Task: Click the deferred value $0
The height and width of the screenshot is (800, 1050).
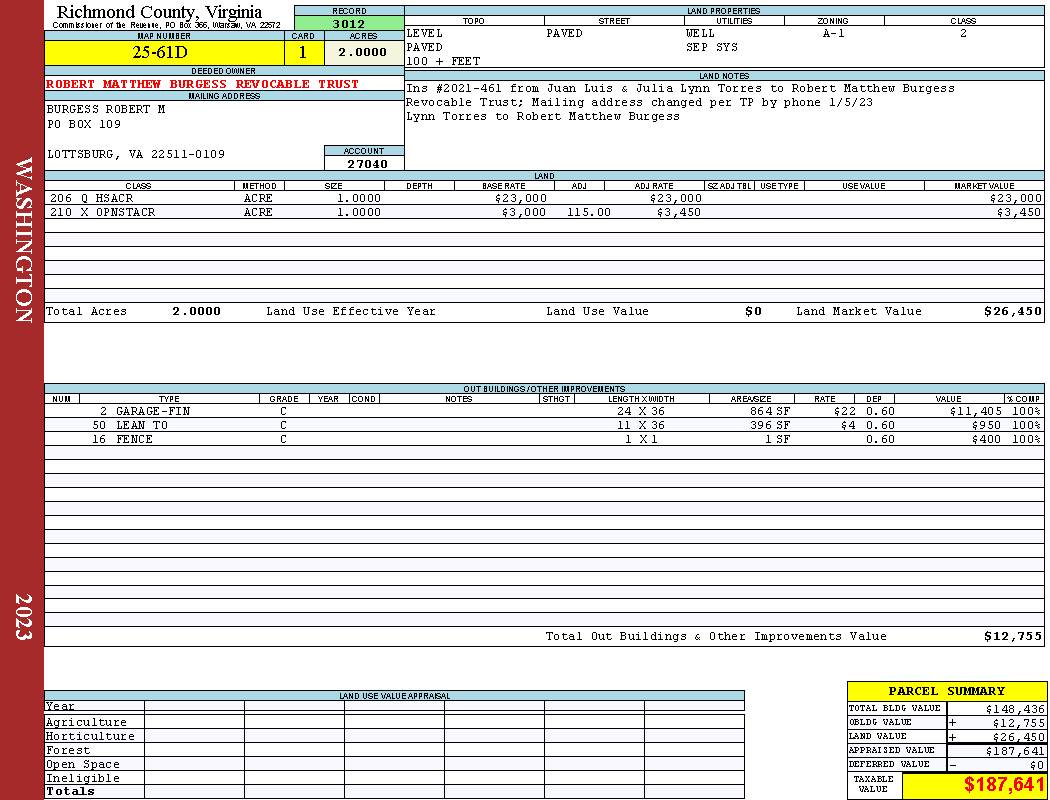Action: point(1037,765)
